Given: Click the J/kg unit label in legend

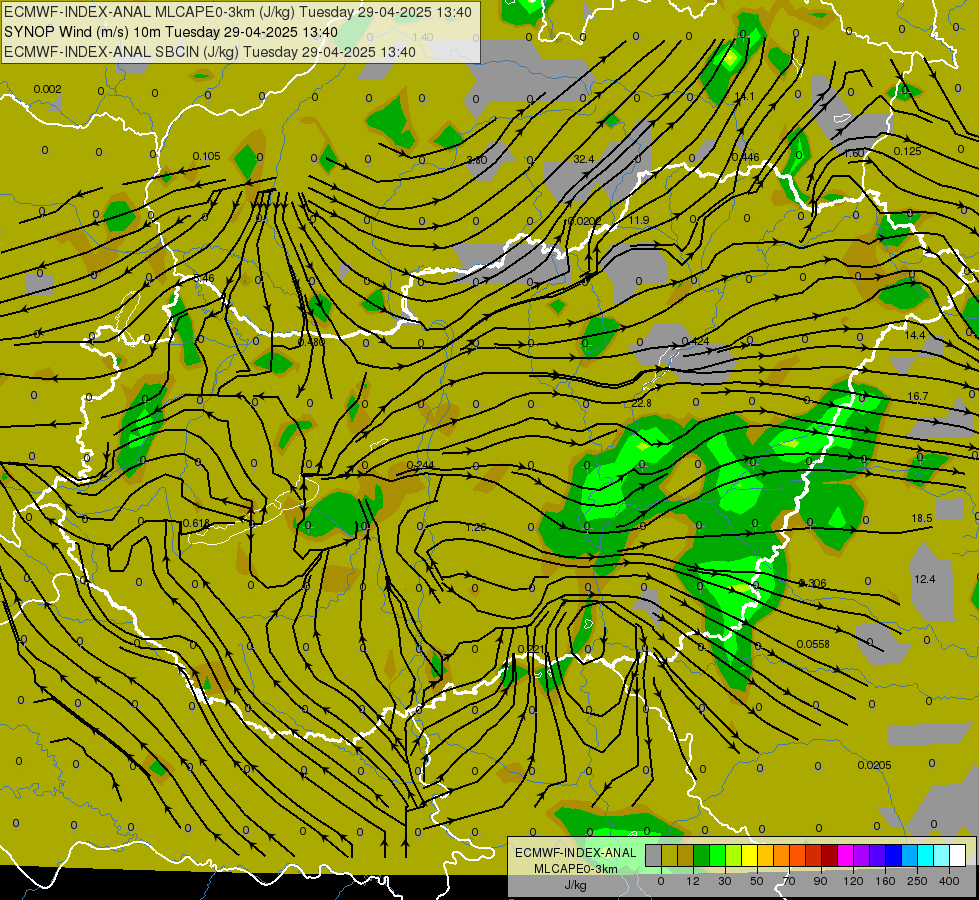Looking at the screenshot, I should point(576,885).
